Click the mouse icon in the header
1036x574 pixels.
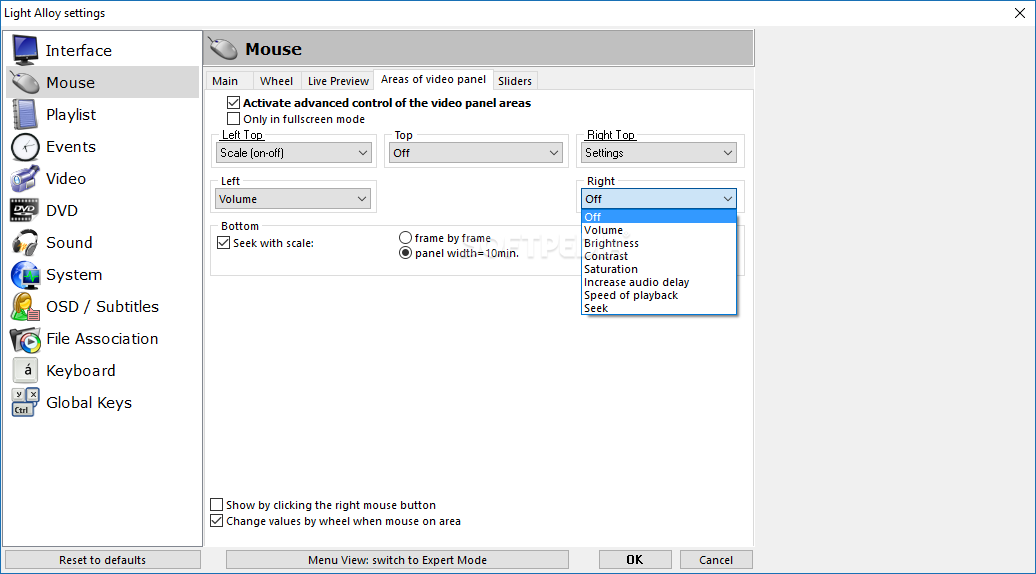223,49
